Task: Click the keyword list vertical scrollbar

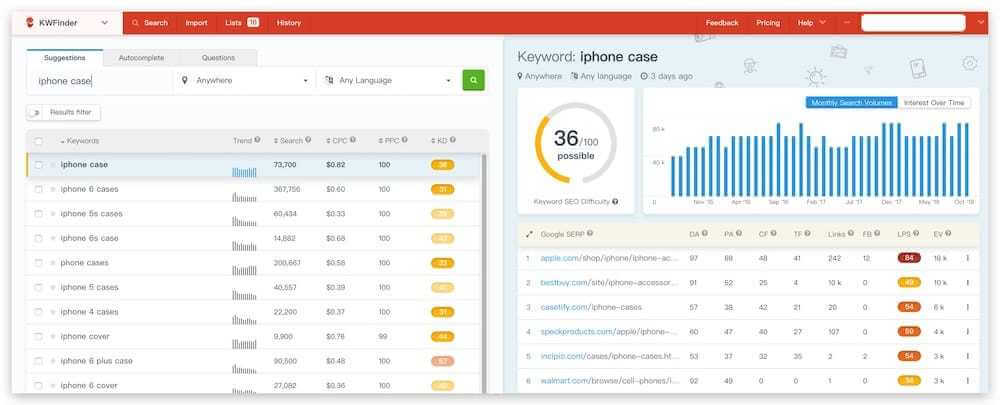Action: pyautogui.click(x=483, y=273)
